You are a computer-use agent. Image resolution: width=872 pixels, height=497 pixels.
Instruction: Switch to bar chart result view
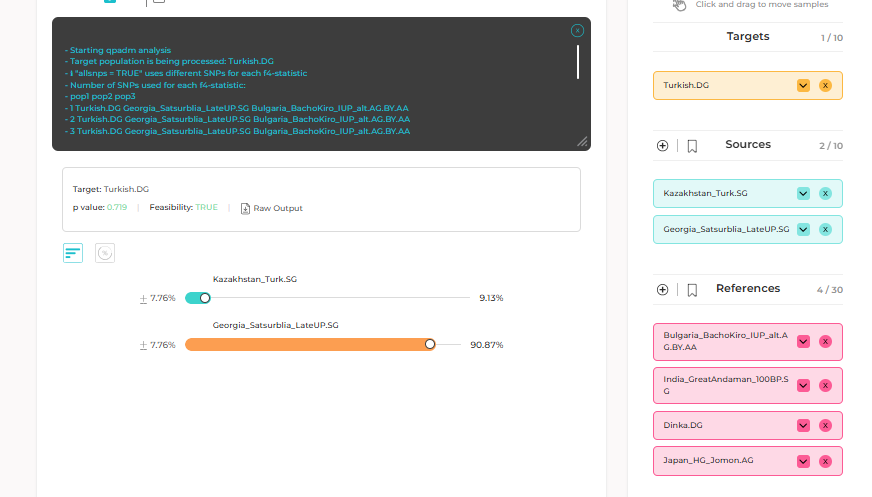point(73,253)
